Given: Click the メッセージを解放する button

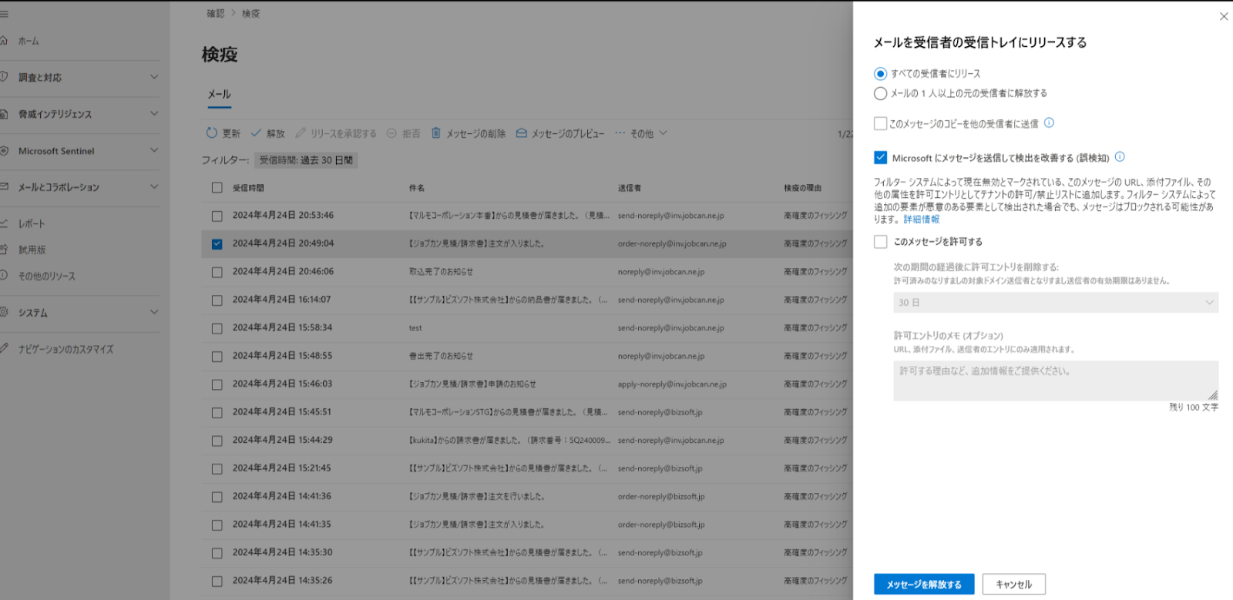Looking at the screenshot, I should point(923,584).
